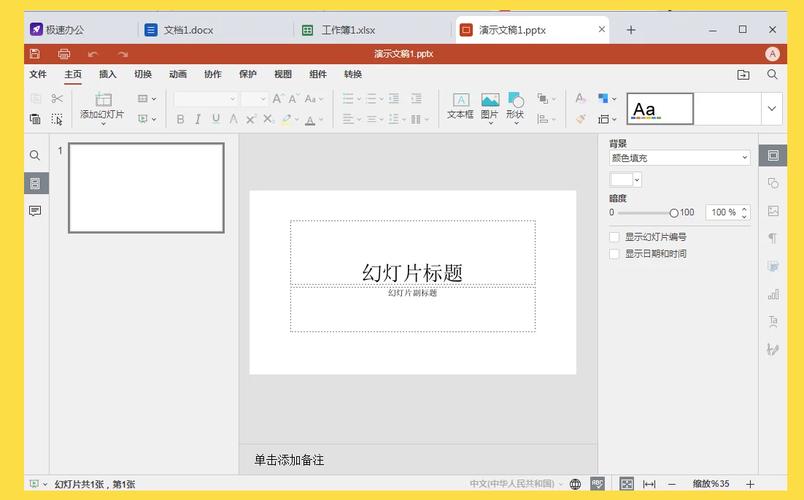Open the 文件 menu
The width and height of the screenshot is (804, 500).
pos(38,74)
